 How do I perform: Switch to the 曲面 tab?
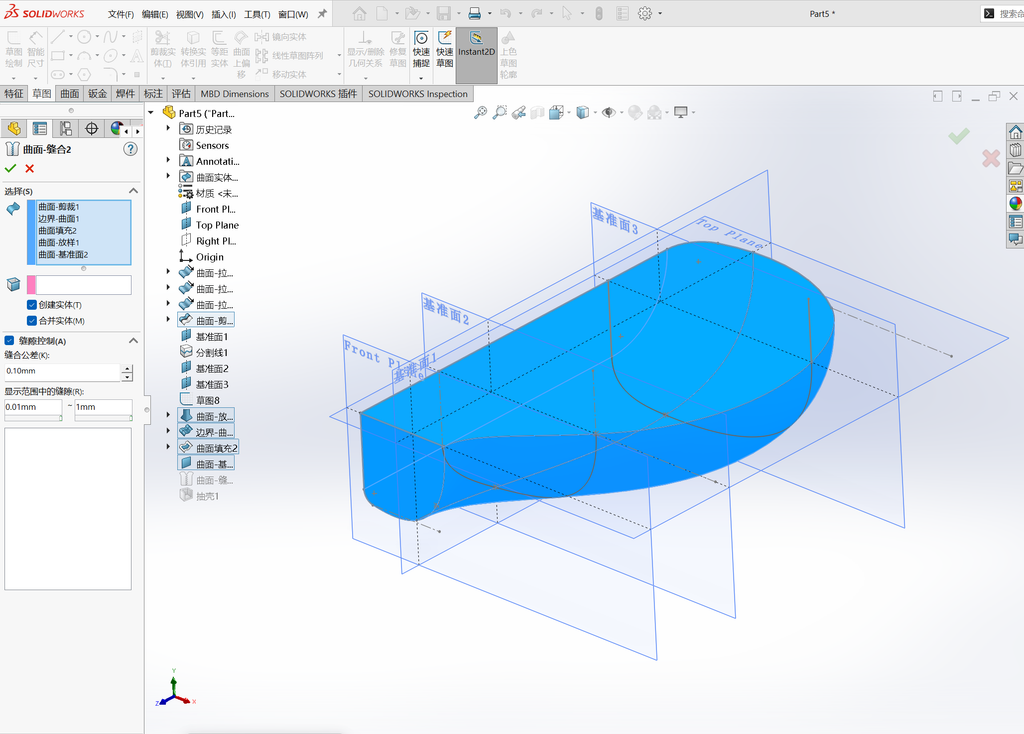(x=70, y=93)
